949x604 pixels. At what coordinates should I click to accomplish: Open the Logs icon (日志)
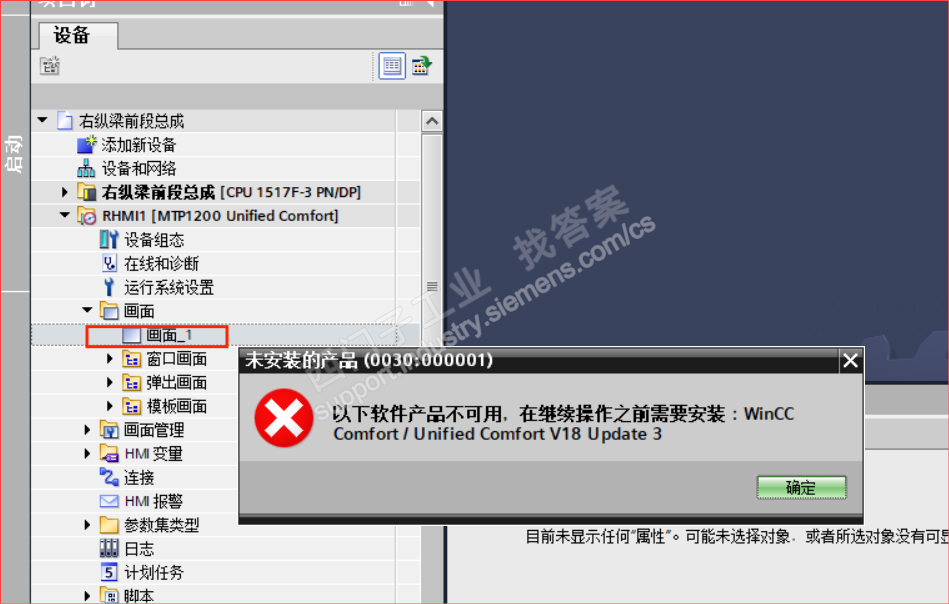(x=109, y=548)
